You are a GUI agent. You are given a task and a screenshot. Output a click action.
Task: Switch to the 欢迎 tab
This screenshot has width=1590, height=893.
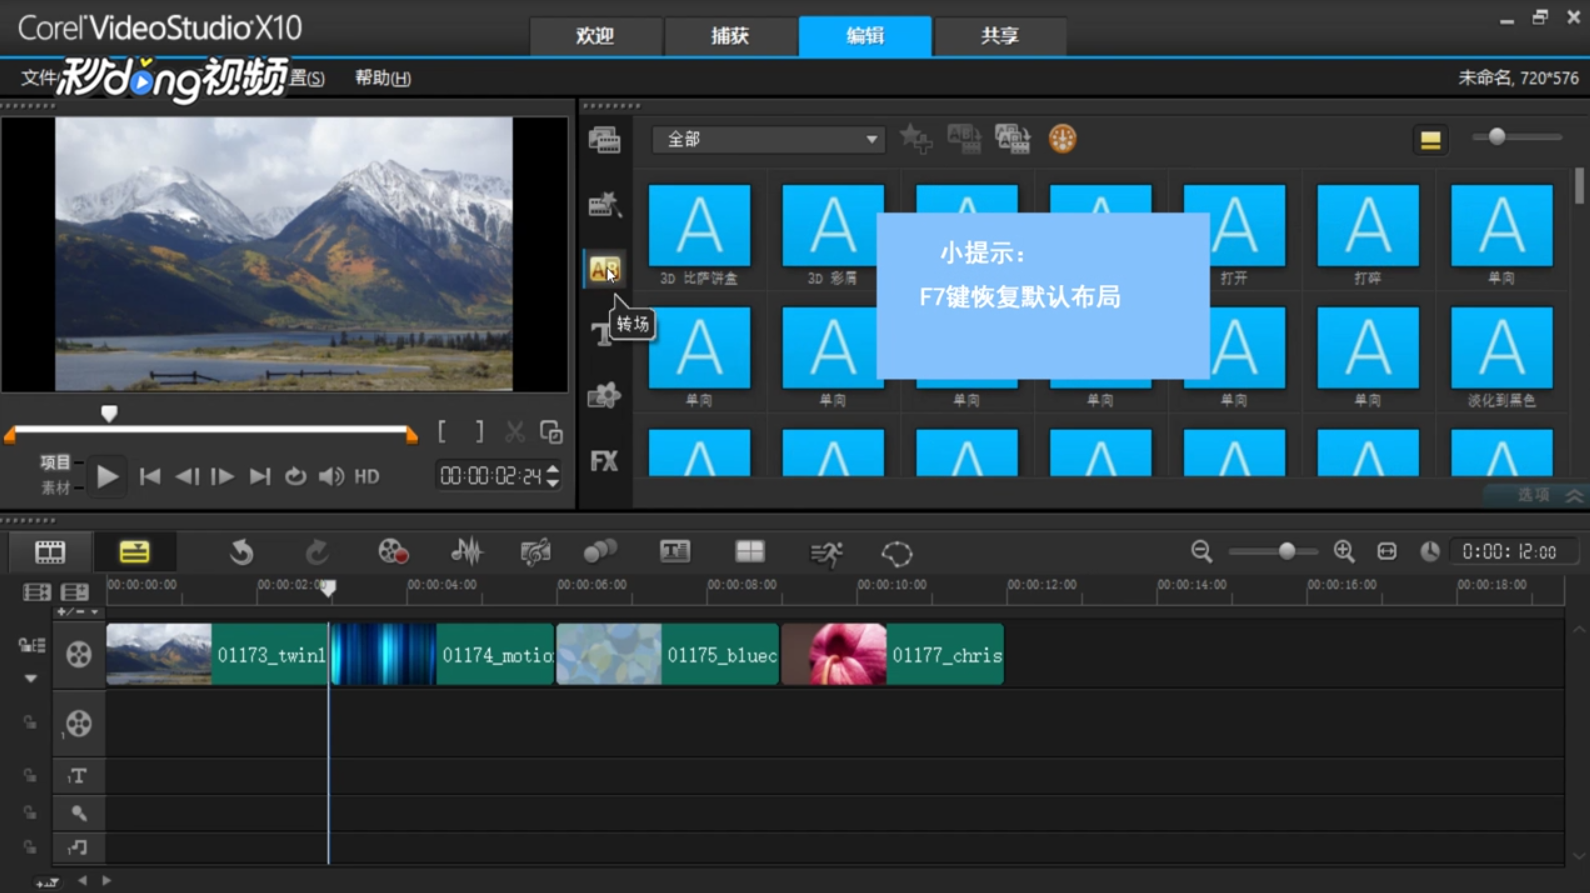pyautogui.click(x=595, y=36)
